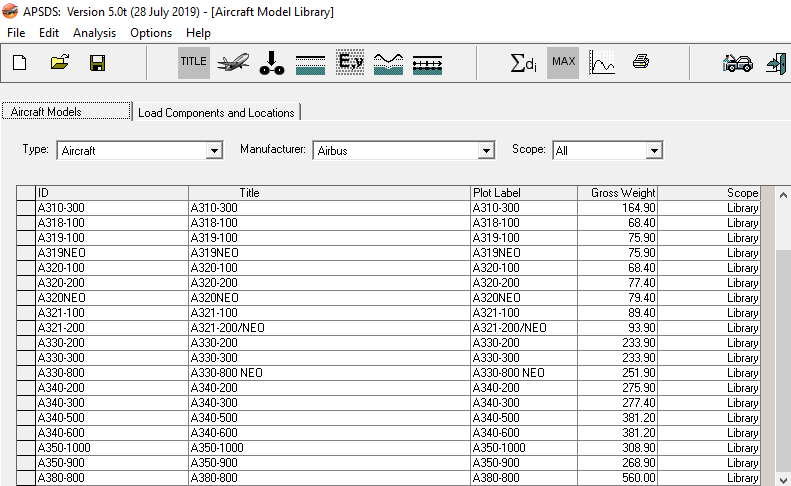The image size is (791, 486).
Task: Save with the floppy disk icon
Action: [97, 63]
